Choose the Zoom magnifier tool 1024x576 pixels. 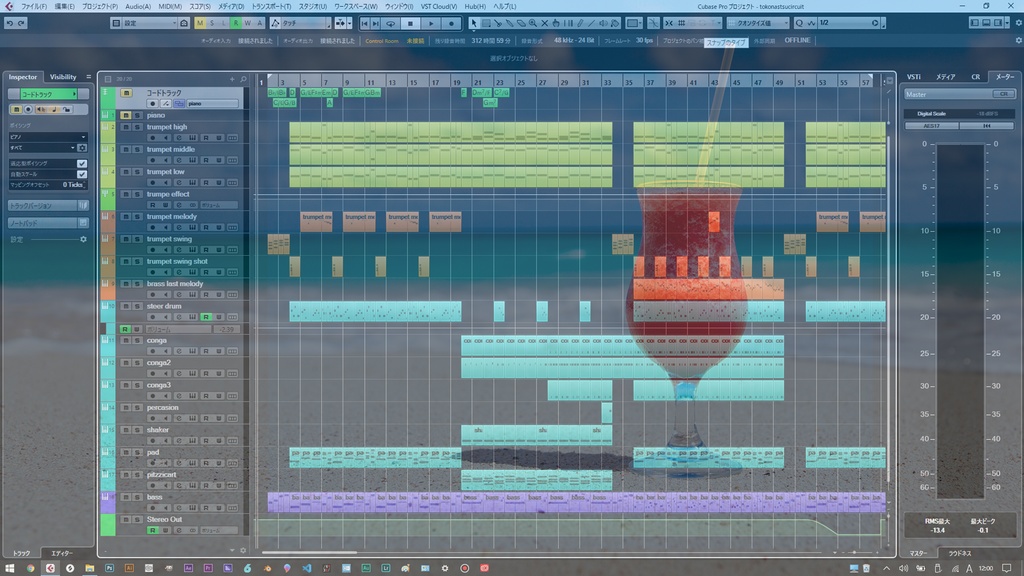tap(533, 24)
